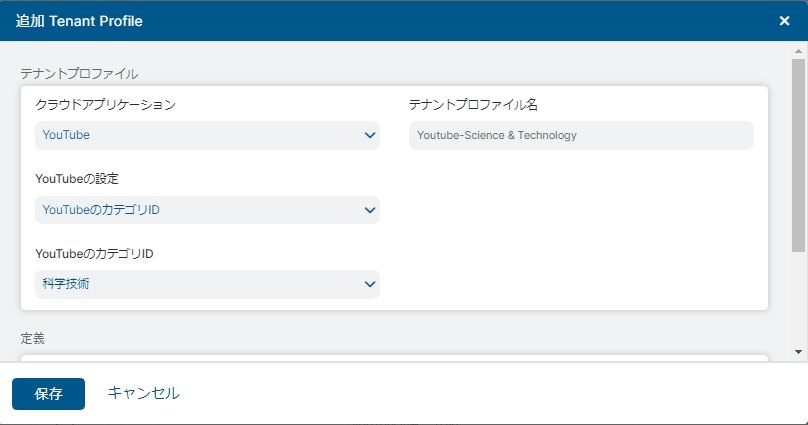Click the テナントプロファイル section heading
The image size is (808, 425).
pos(79,74)
